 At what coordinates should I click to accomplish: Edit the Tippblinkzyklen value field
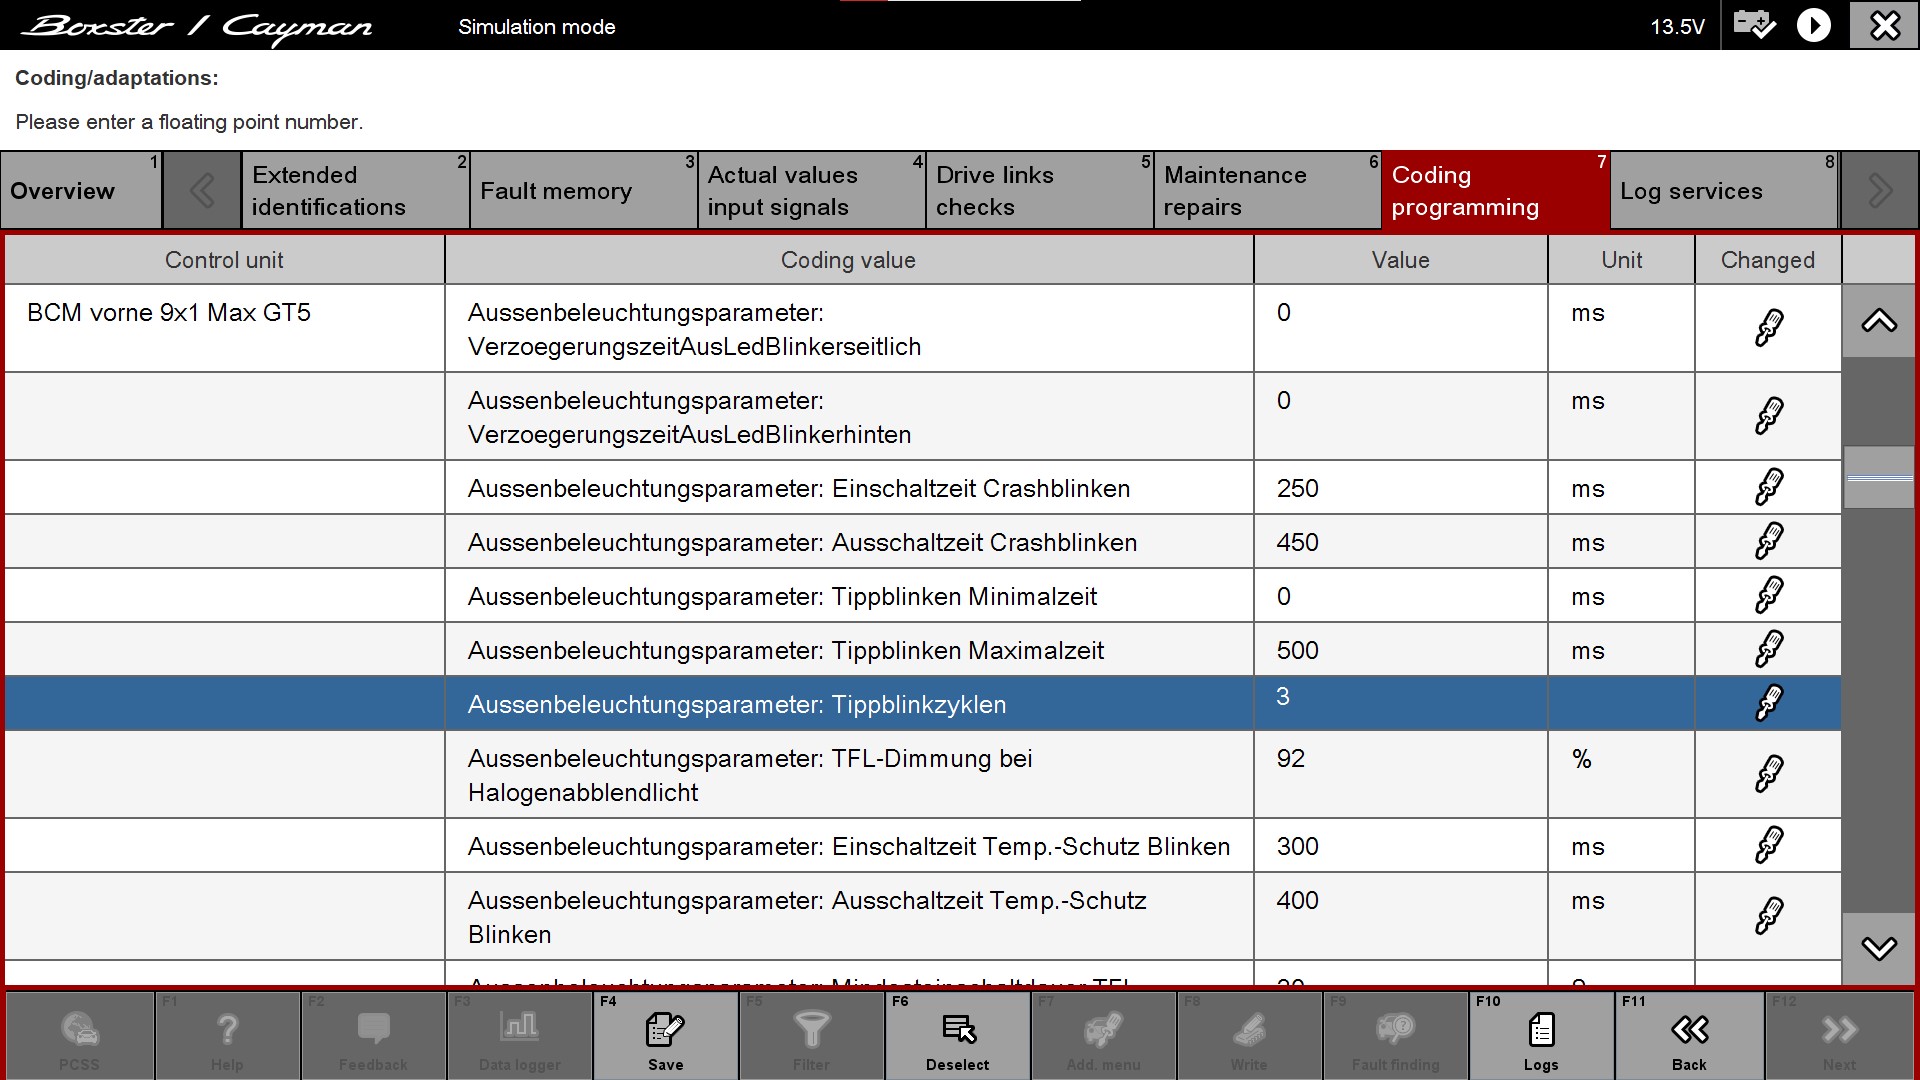[1400, 703]
